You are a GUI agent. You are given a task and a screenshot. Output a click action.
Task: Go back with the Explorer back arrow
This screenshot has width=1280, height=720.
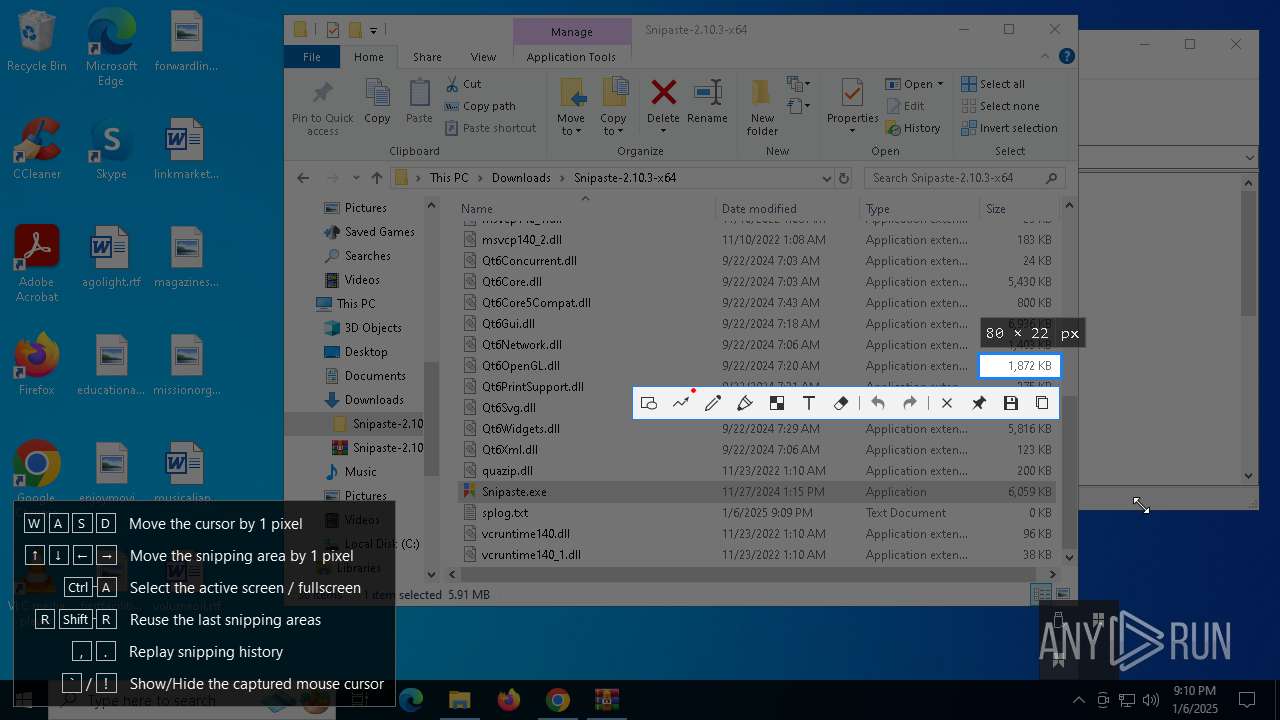pyautogui.click(x=303, y=178)
